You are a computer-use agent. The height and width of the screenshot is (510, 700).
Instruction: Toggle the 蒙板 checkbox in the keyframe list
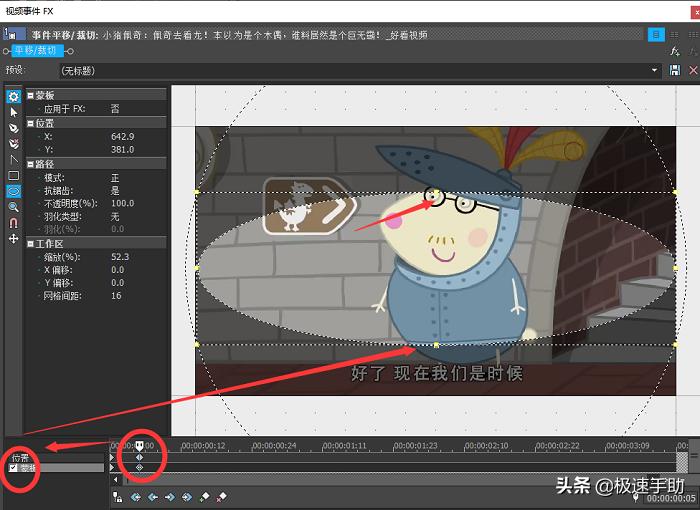[x=13, y=468]
